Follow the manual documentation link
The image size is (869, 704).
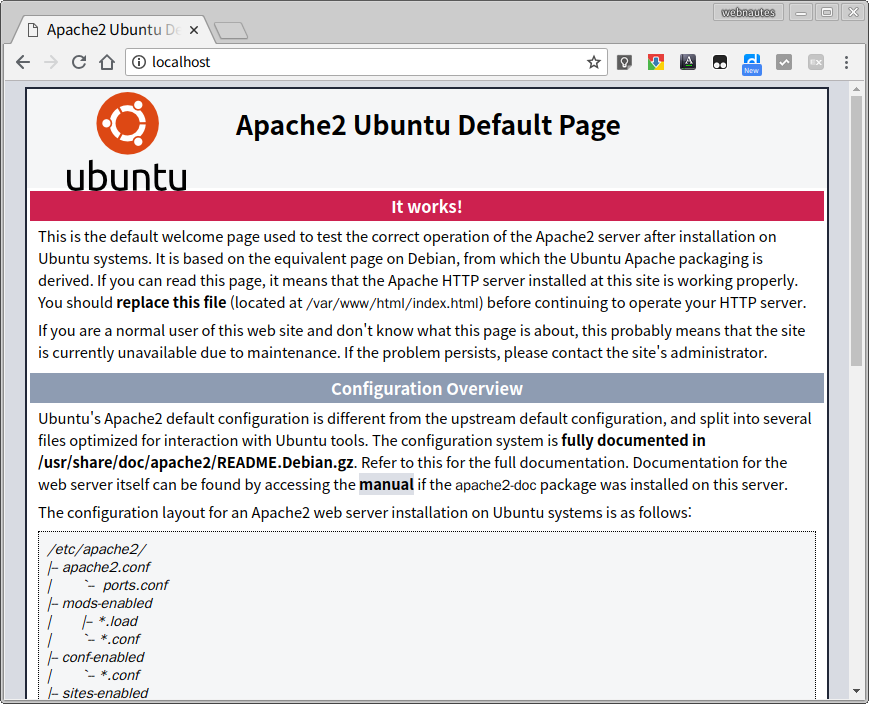(386, 484)
